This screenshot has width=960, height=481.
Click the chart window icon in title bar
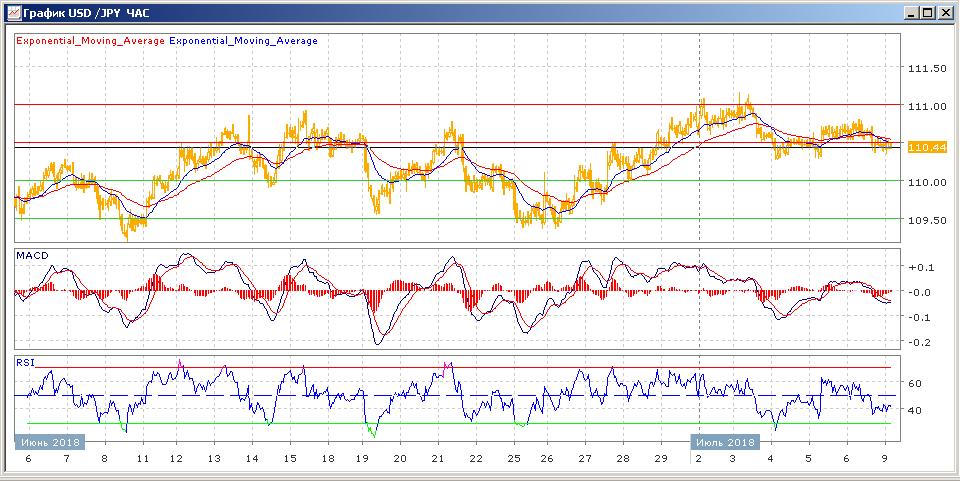[15, 12]
